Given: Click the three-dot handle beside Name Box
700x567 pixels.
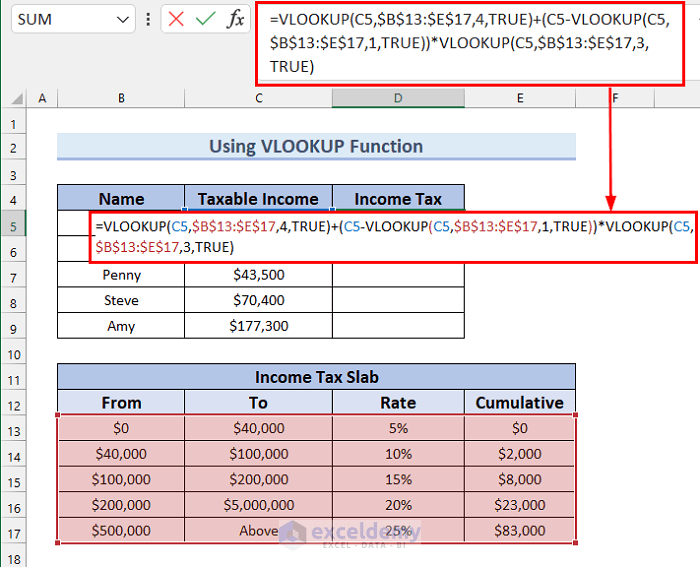Looking at the screenshot, I should coord(148,19).
